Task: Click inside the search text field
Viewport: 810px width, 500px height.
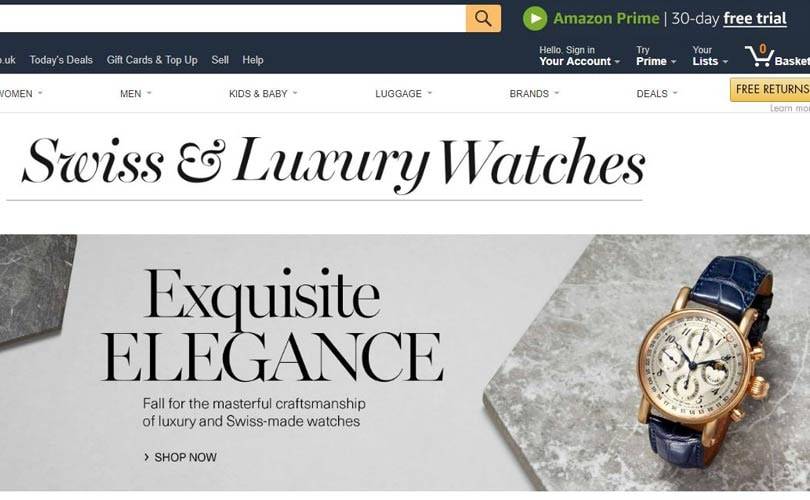Action: (x=232, y=19)
